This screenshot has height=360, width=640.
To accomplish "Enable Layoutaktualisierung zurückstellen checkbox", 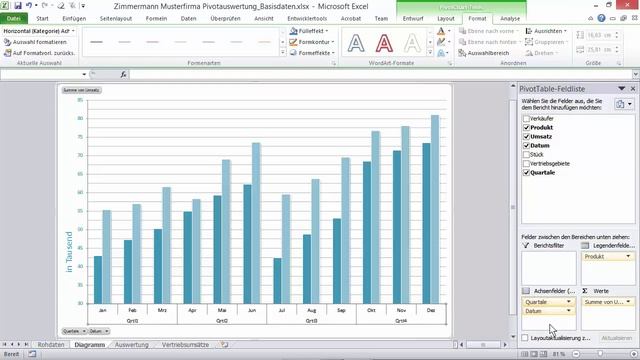I will coord(525,338).
